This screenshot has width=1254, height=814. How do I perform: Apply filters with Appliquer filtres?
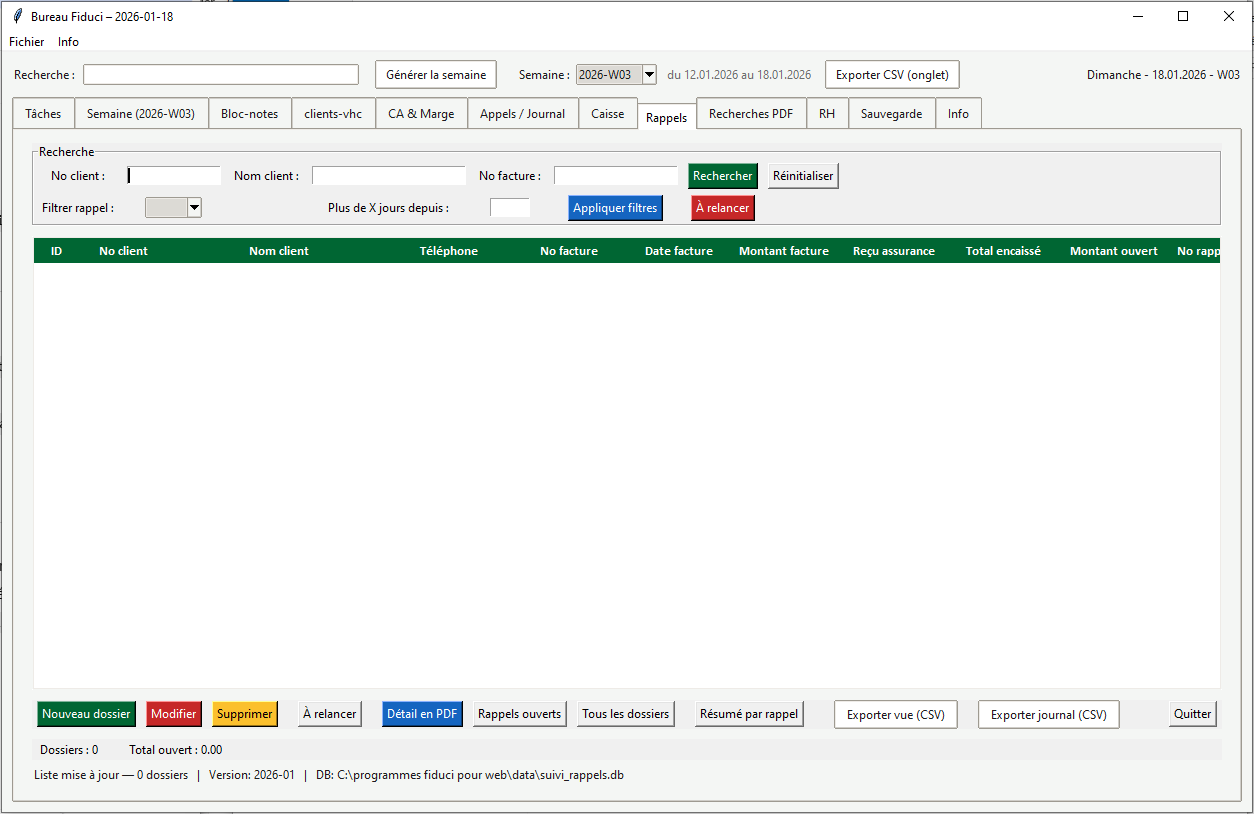(615, 207)
